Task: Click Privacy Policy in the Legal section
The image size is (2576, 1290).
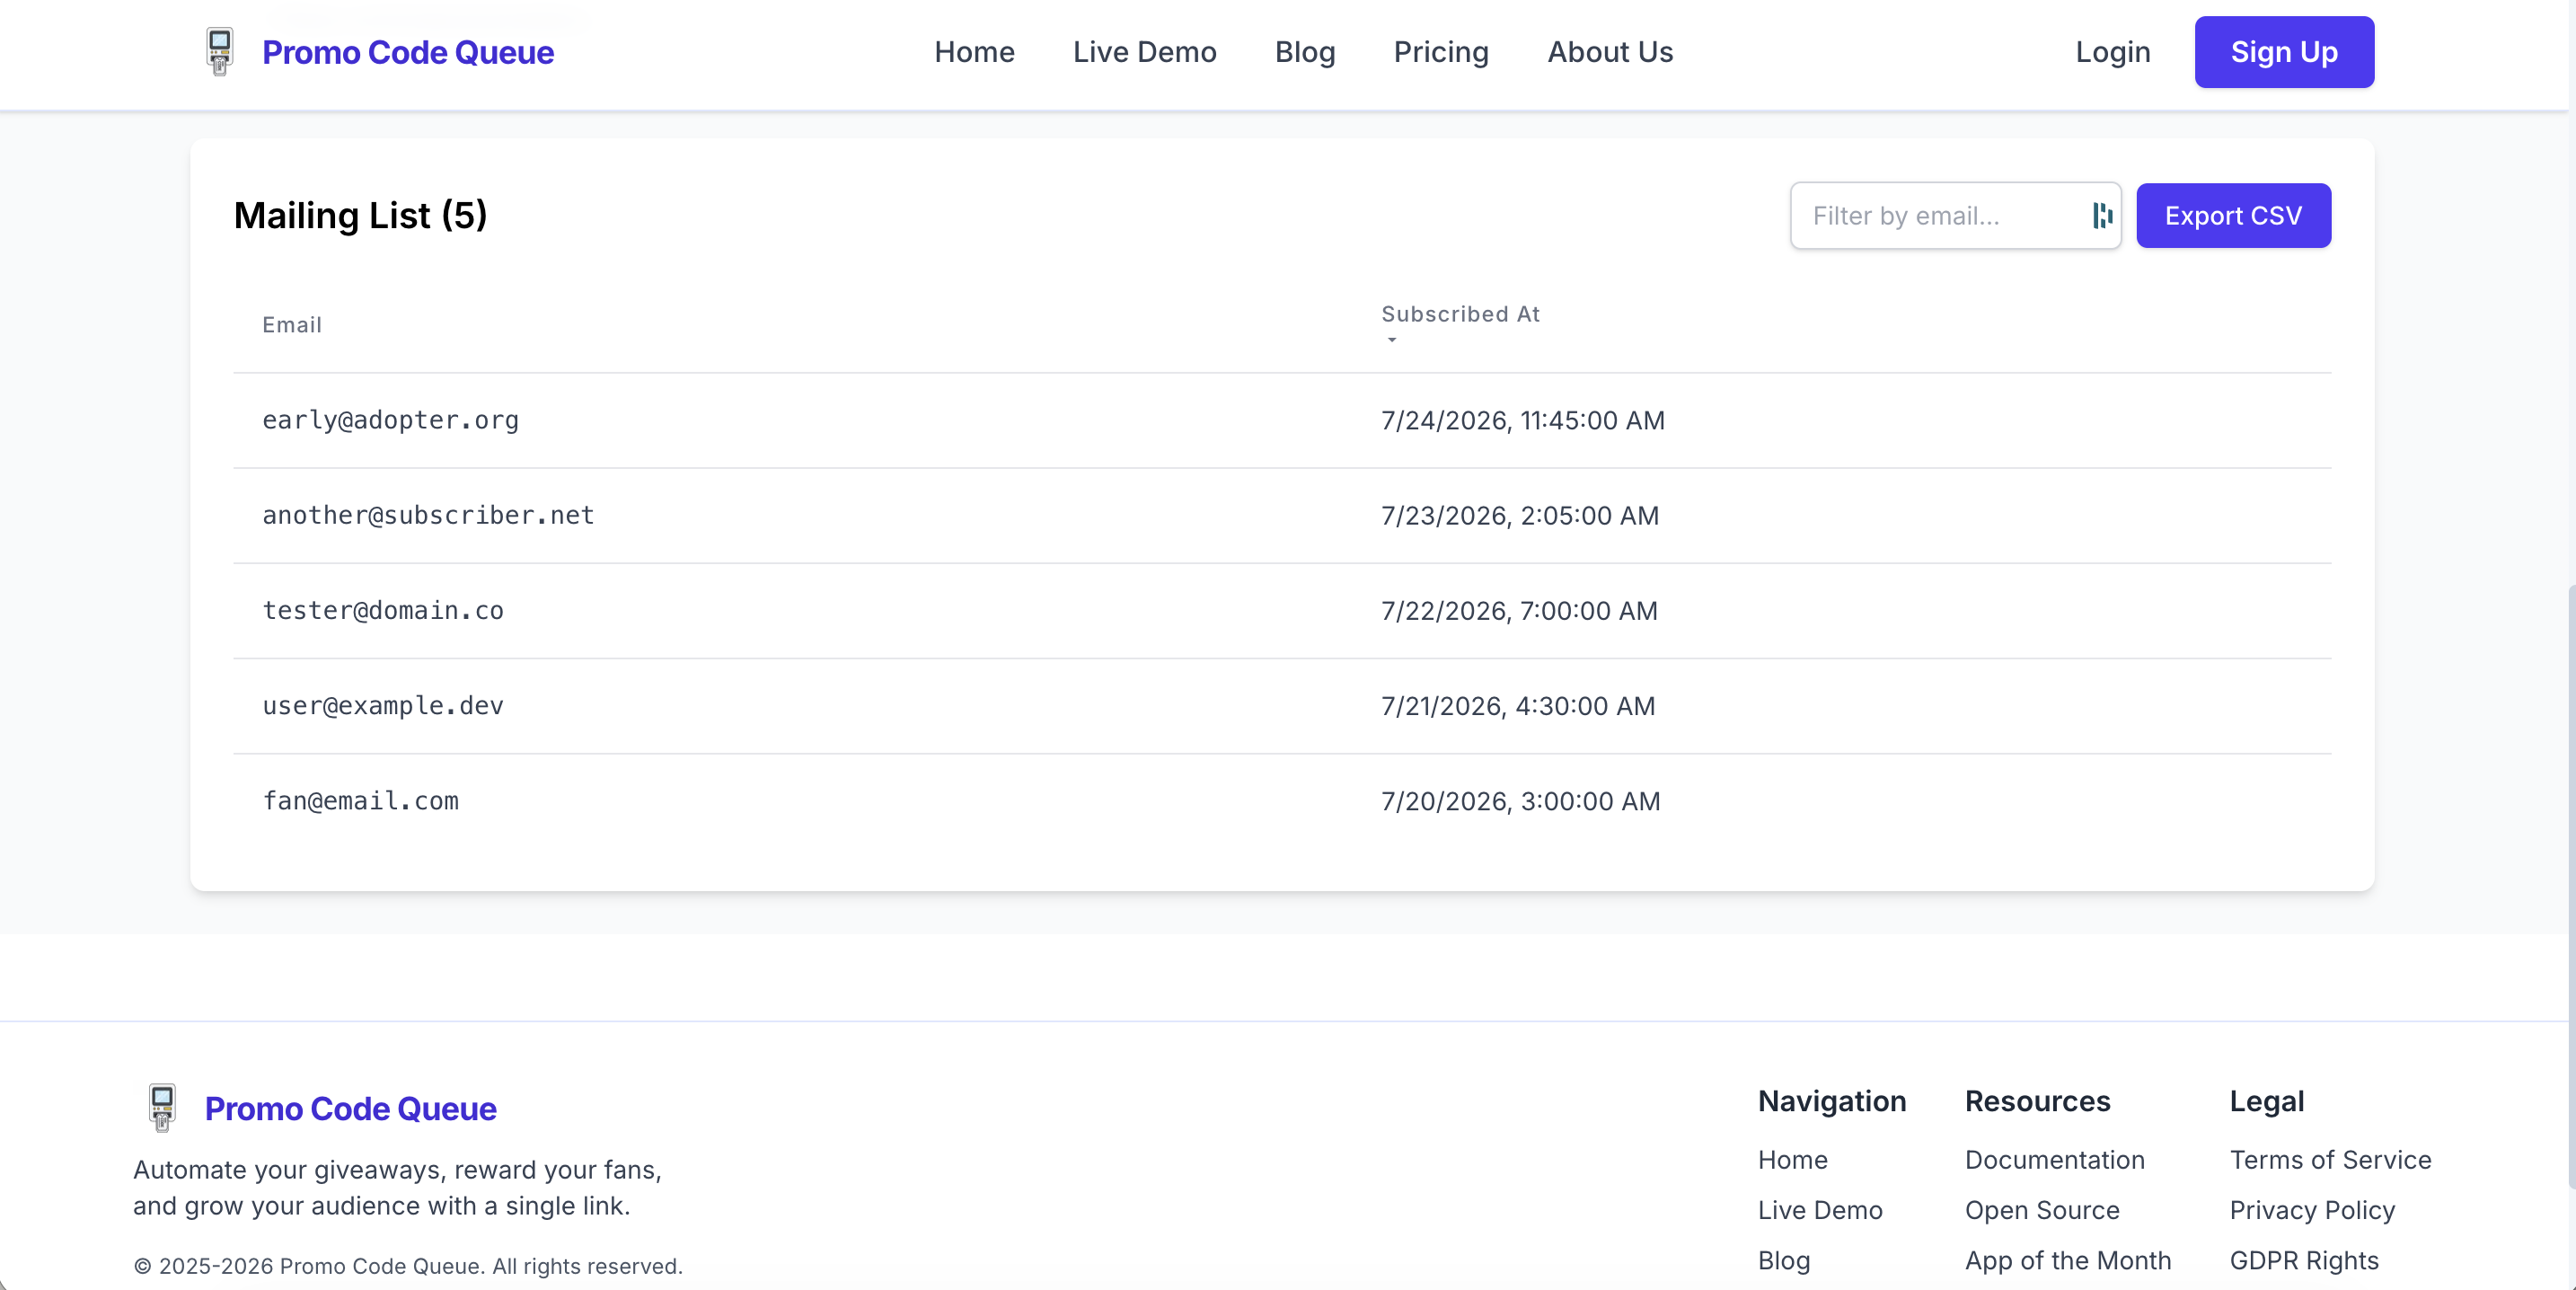Action: coord(2311,1210)
